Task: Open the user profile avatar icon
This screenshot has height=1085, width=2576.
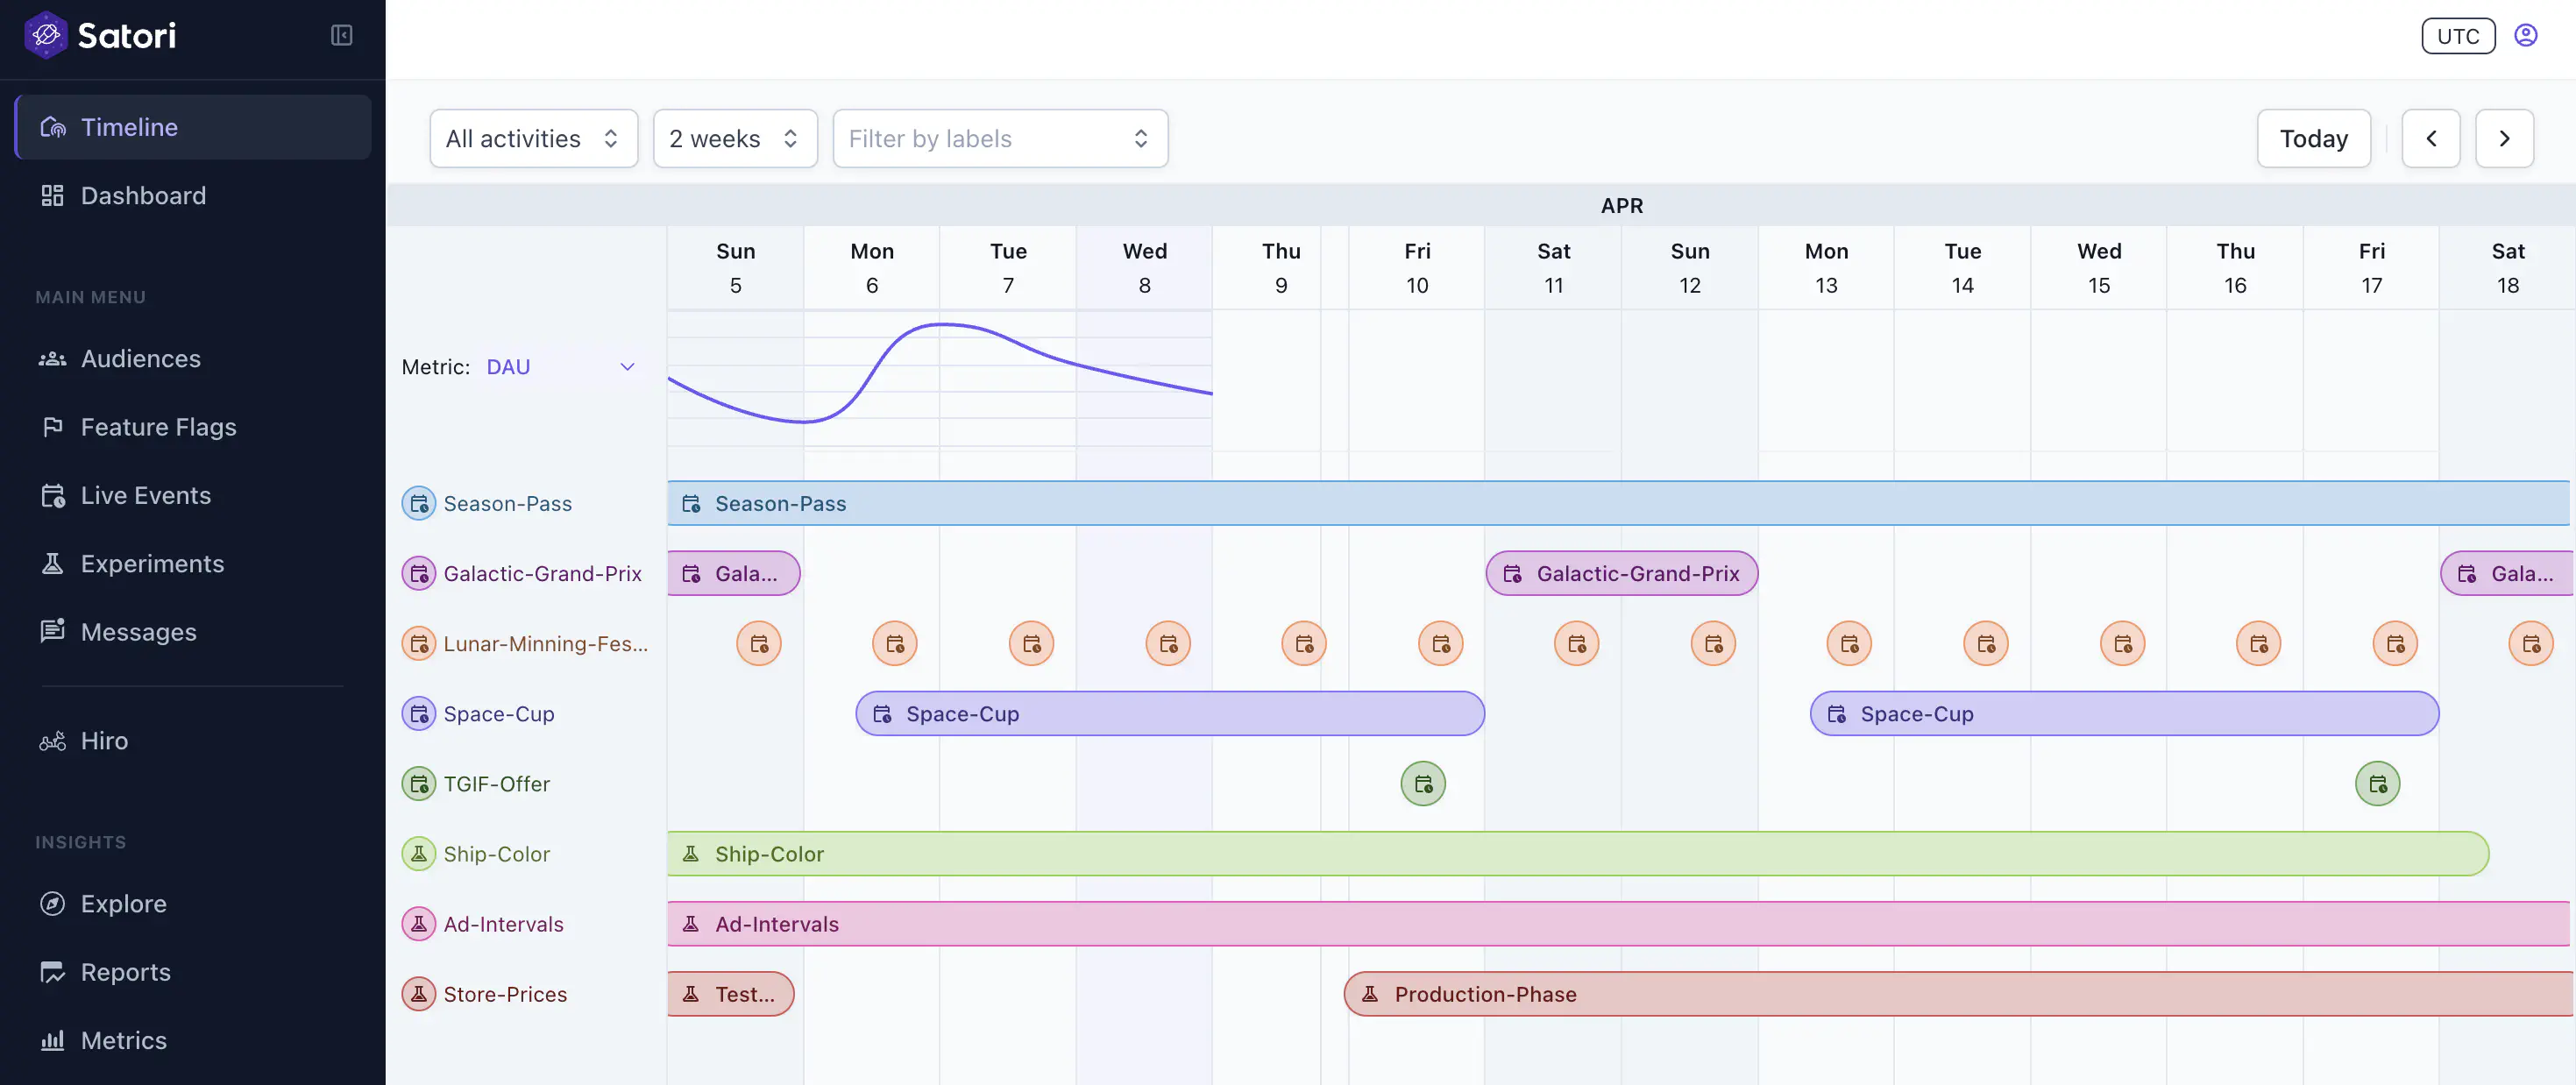Action: point(2525,34)
